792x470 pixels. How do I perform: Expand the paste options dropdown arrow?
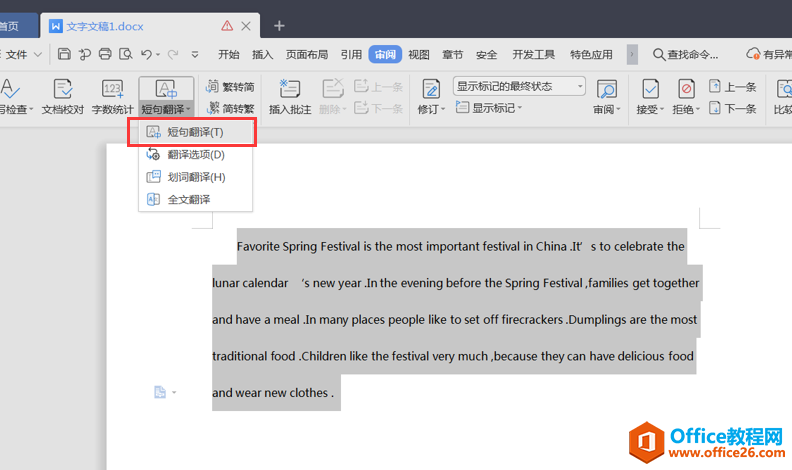coord(174,392)
